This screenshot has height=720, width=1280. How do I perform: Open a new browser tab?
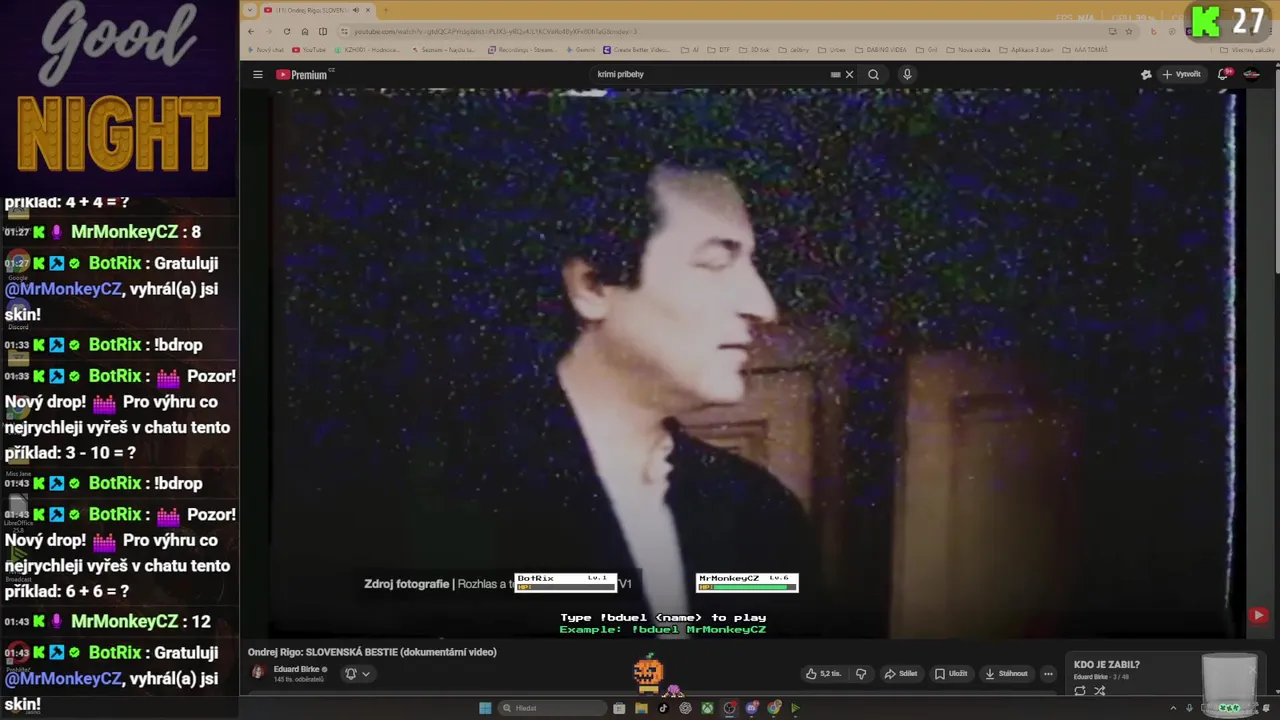coord(385,10)
